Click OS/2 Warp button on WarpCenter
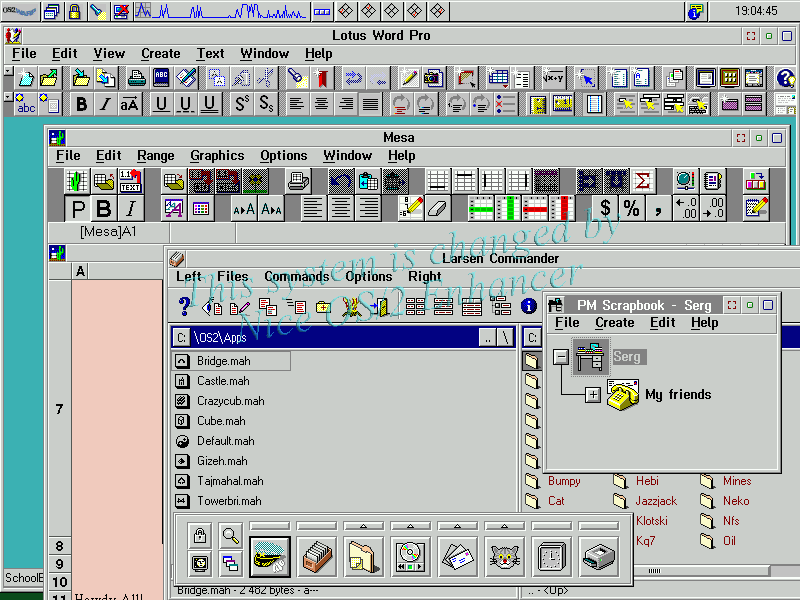 point(19,11)
